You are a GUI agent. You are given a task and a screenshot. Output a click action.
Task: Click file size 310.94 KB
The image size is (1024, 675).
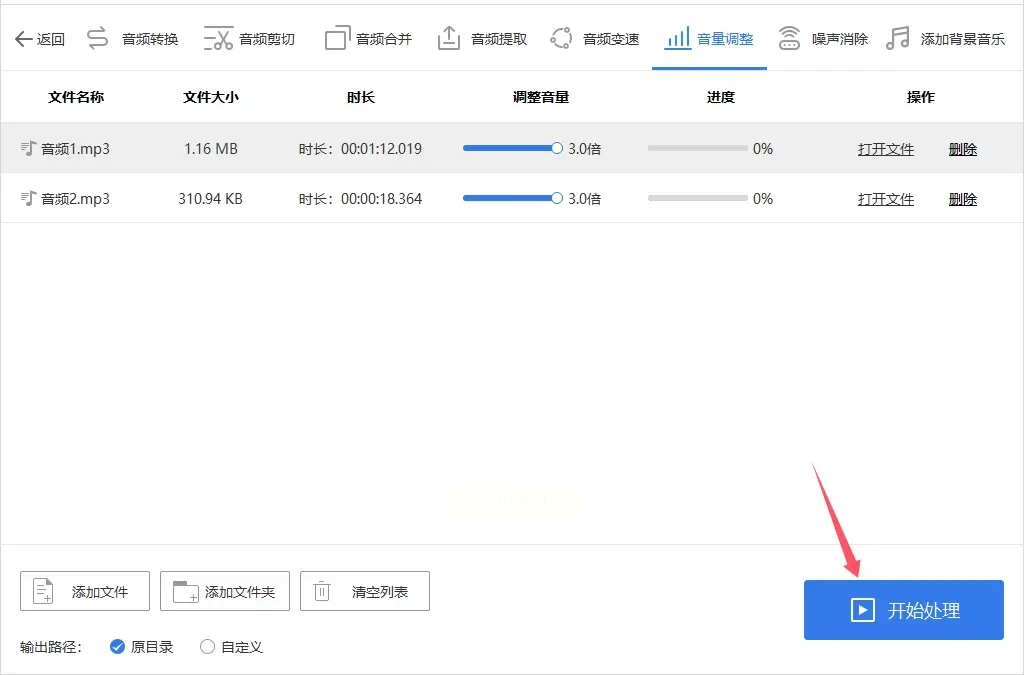pyautogui.click(x=210, y=198)
